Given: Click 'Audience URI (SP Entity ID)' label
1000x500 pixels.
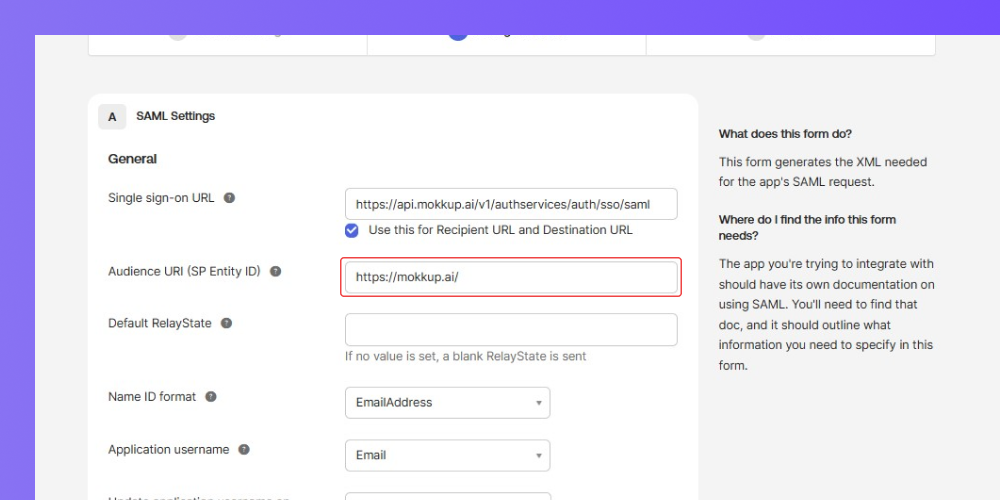Looking at the screenshot, I should click(184, 271).
